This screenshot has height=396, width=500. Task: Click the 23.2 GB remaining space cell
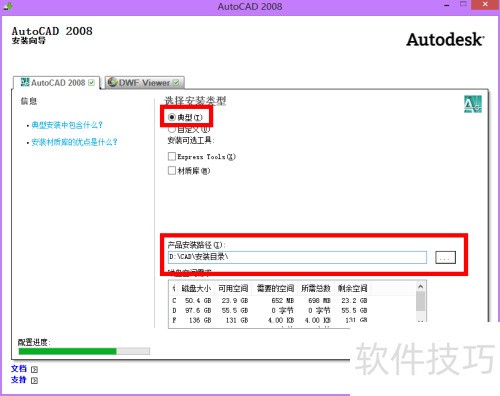(x=354, y=301)
